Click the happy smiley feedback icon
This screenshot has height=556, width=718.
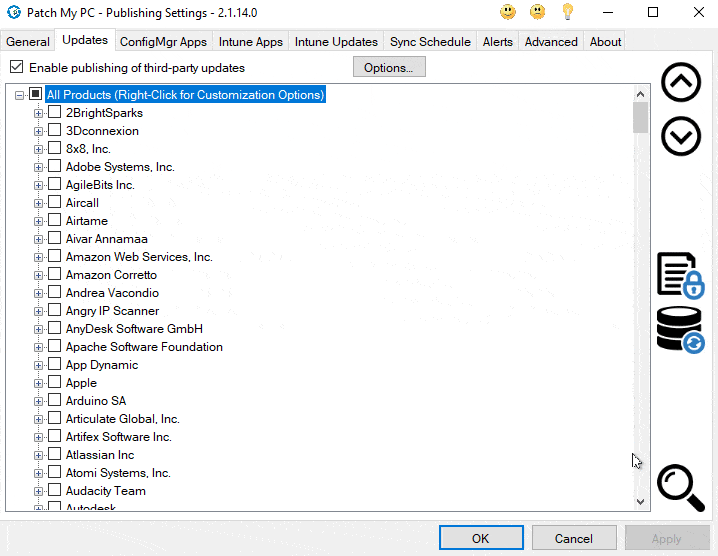pyautogui.click(x=508, y=12)
